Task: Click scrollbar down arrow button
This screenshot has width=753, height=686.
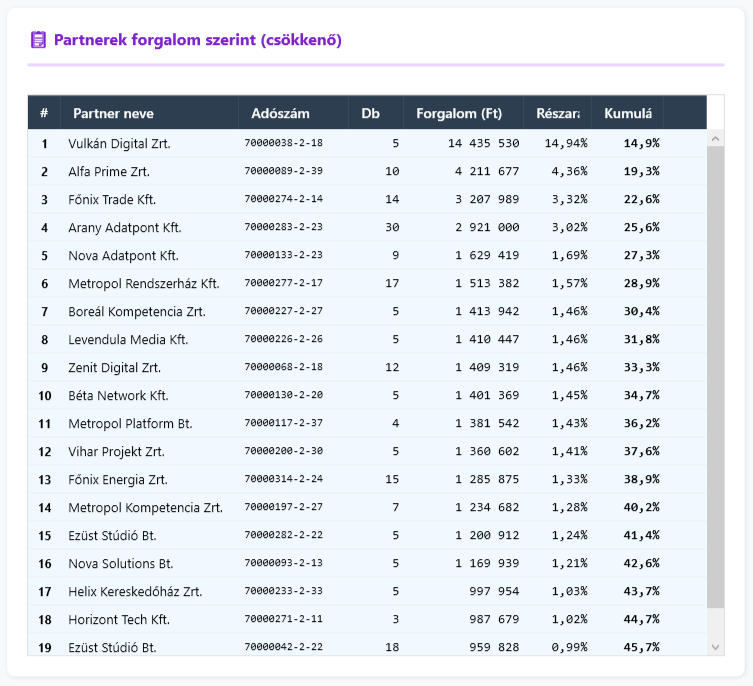Action: tap(715, 647)
